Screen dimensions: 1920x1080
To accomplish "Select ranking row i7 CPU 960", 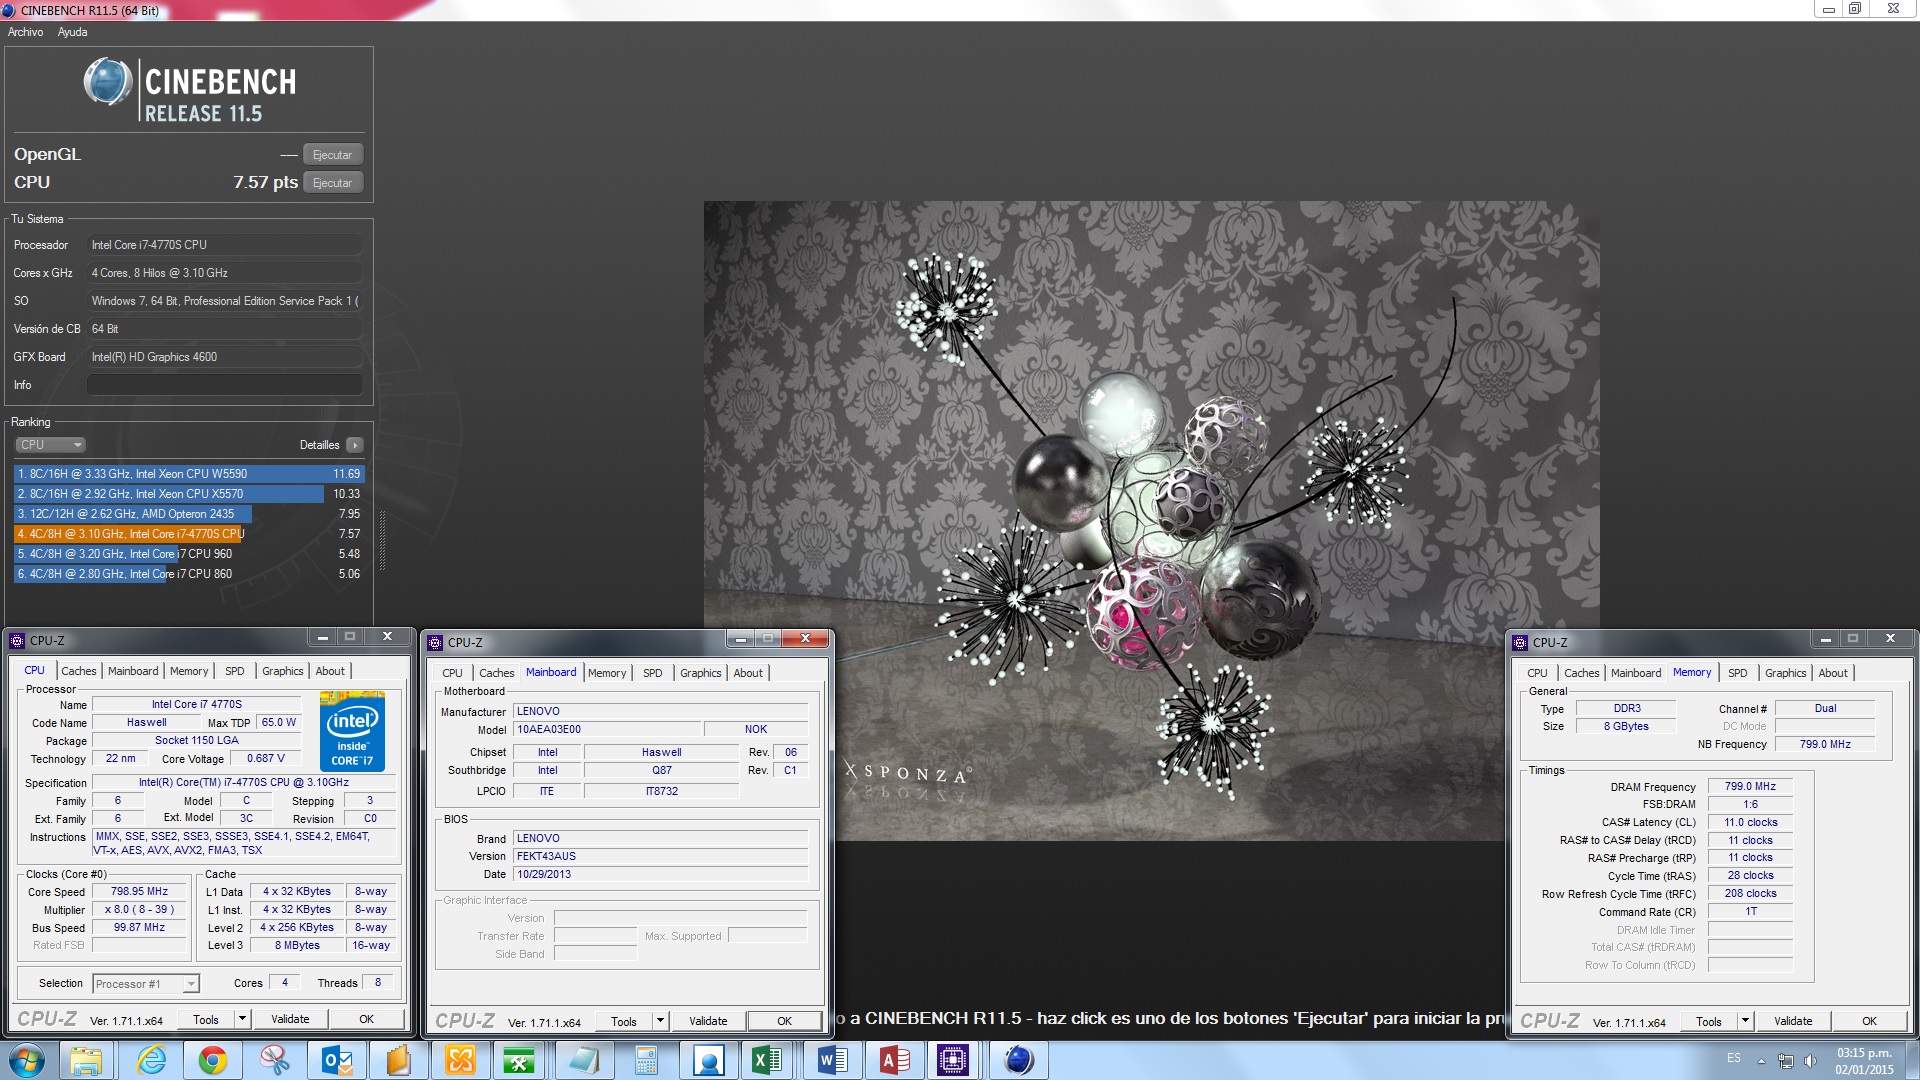I will point(189,554).
